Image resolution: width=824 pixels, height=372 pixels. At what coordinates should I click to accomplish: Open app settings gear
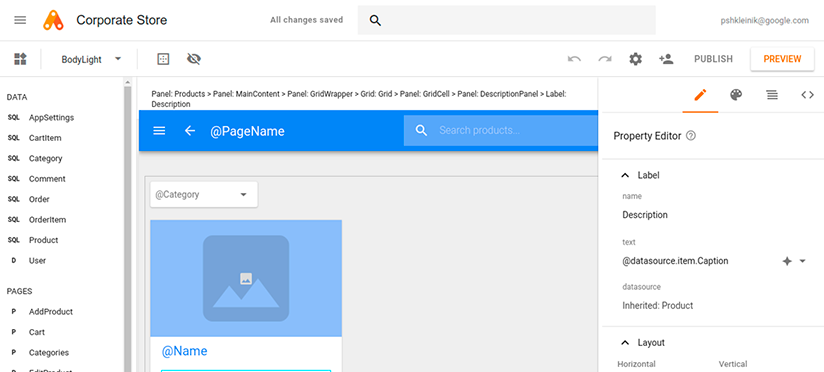click(x=635, y=59)
